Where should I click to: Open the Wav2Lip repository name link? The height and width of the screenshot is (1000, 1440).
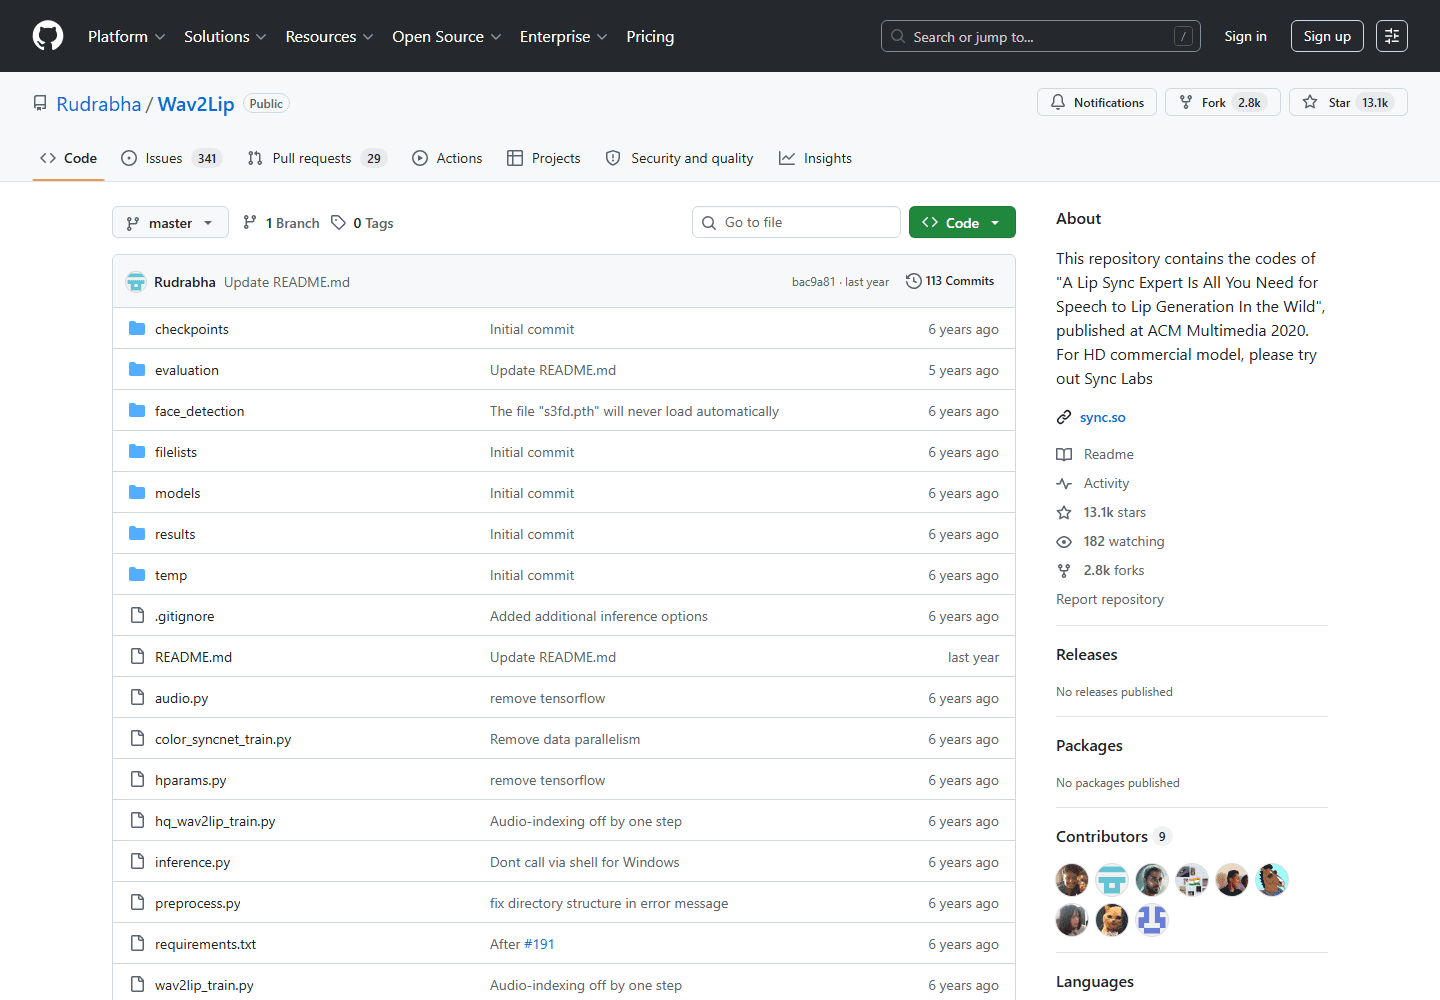pos(196,104)
